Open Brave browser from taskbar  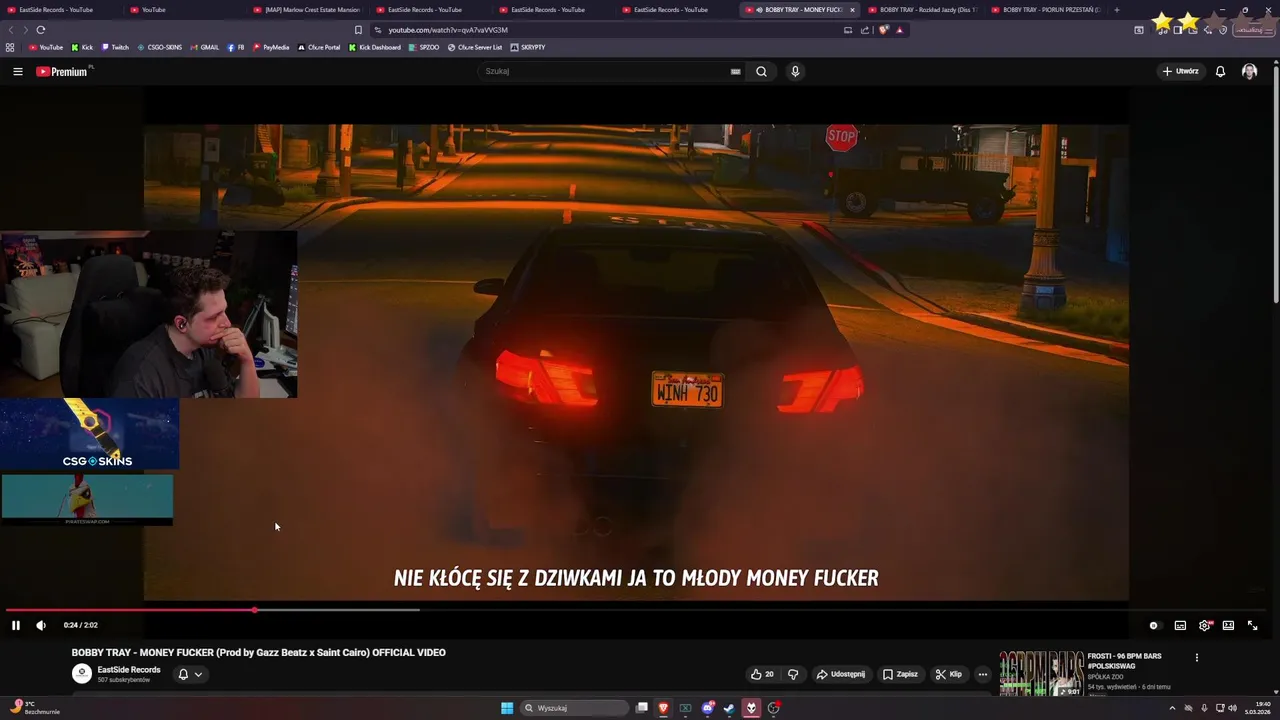point(663,708)
